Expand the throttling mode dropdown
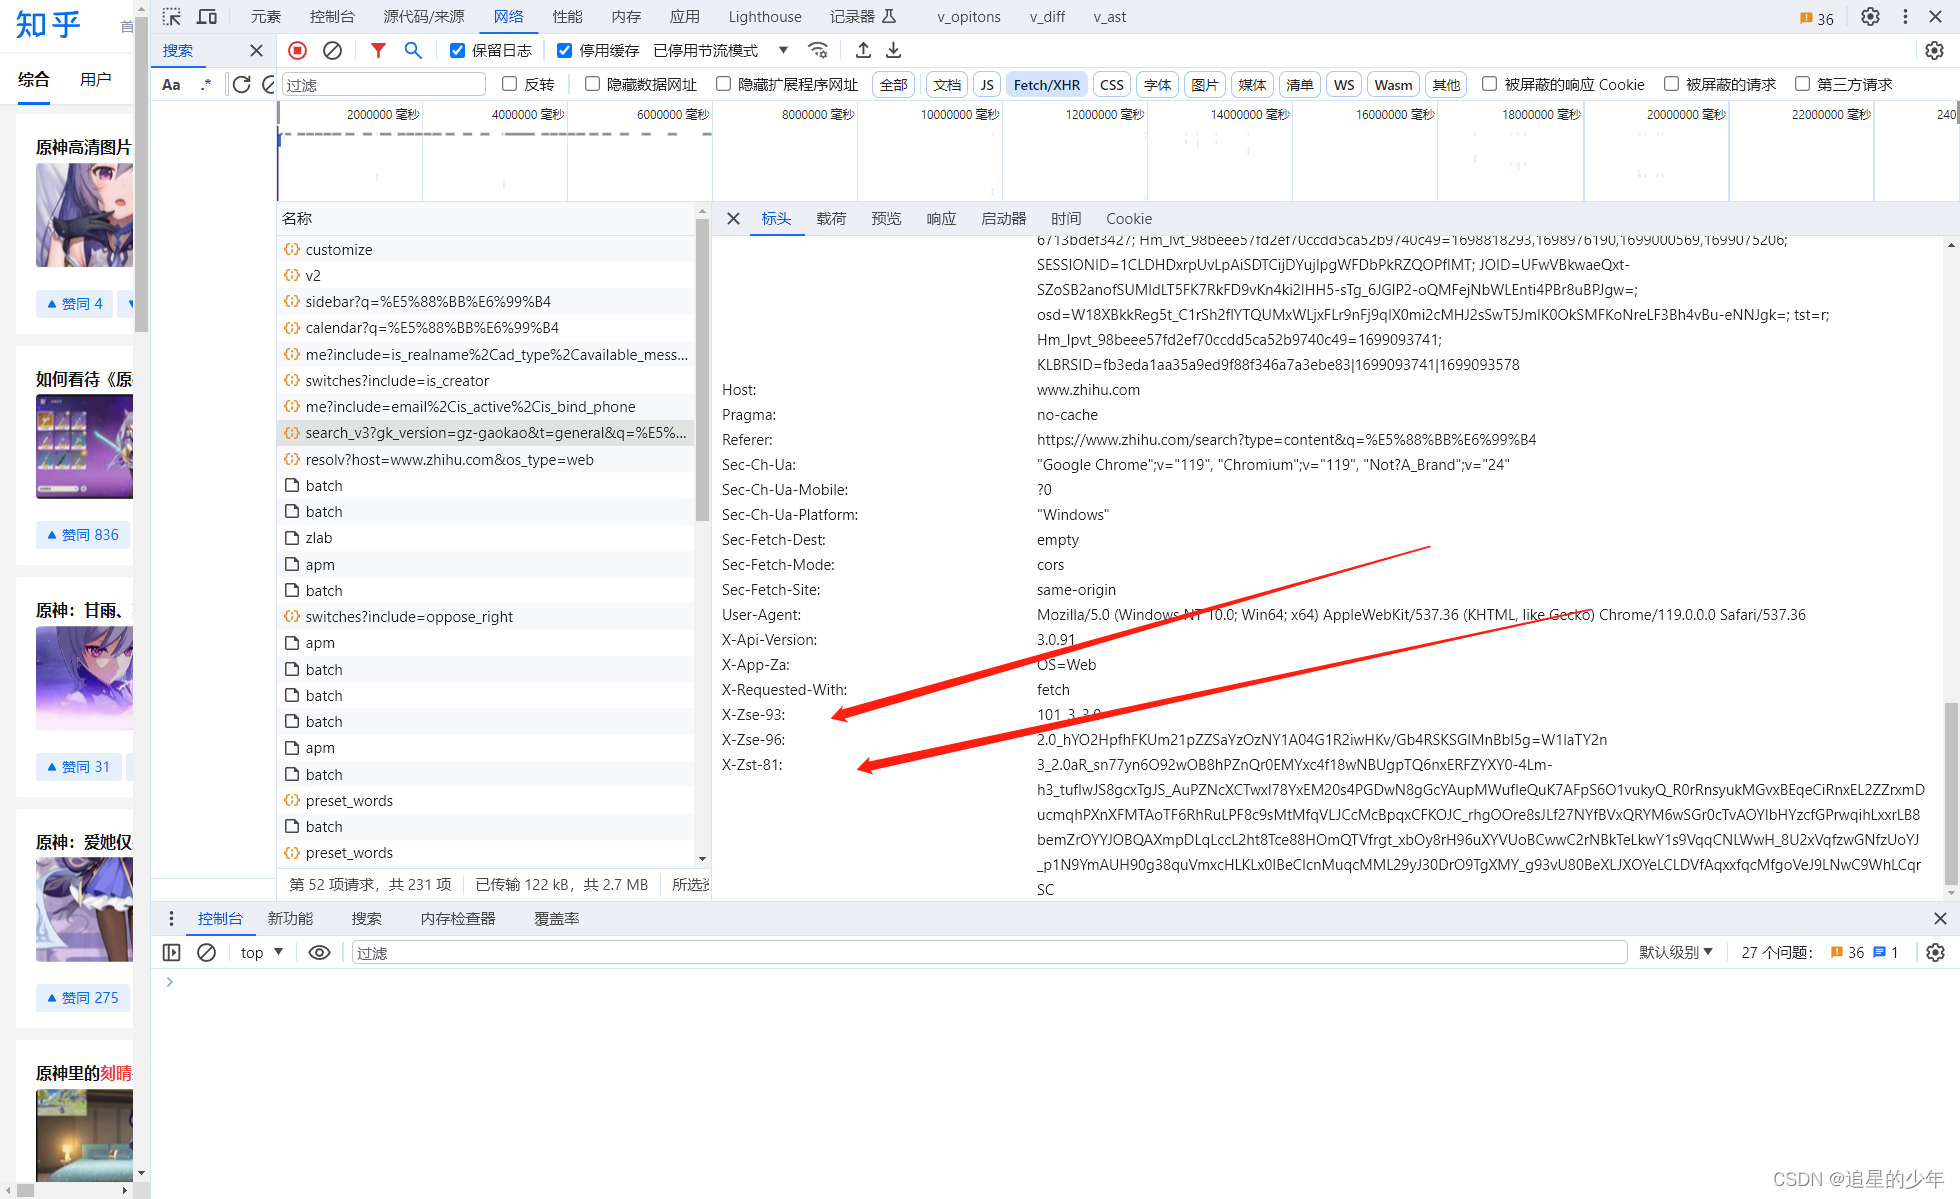Viewport: 1960px width, 1199px height. [783, 50]
